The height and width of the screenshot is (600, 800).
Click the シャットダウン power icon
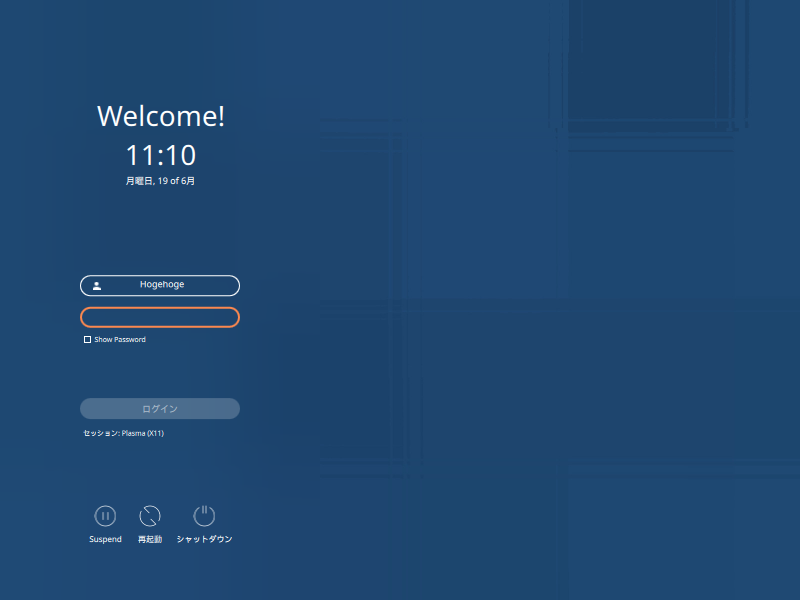(204, 516)
